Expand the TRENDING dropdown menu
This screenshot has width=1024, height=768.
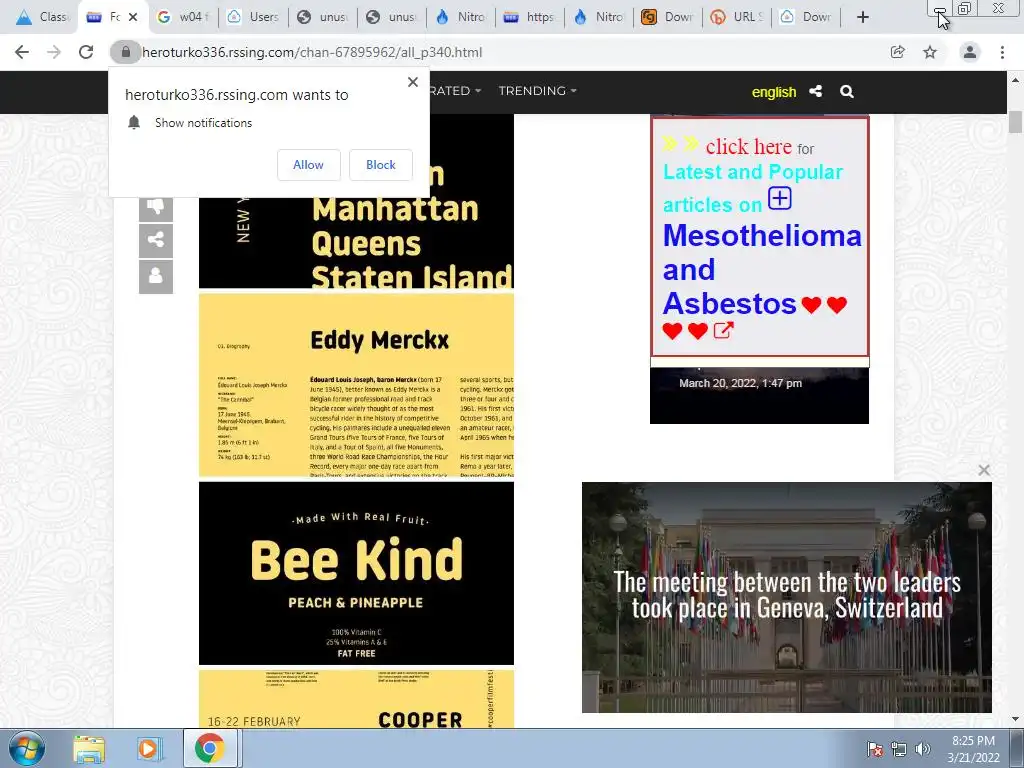(x=537, y=91)
